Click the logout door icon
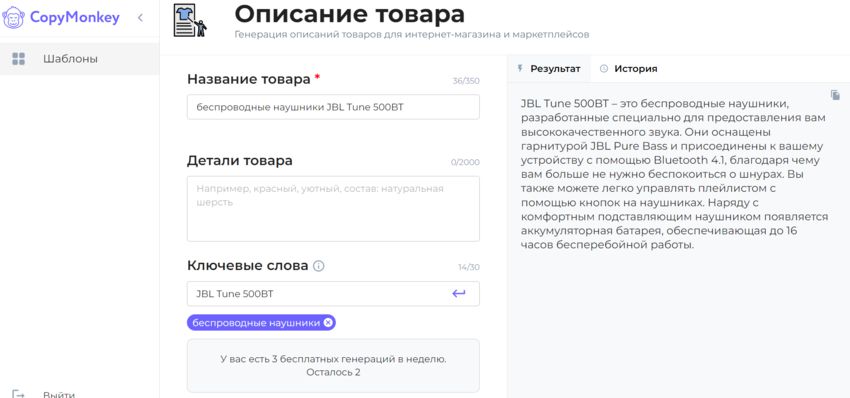This screenshot has width=850, height=398. [18, 394]
